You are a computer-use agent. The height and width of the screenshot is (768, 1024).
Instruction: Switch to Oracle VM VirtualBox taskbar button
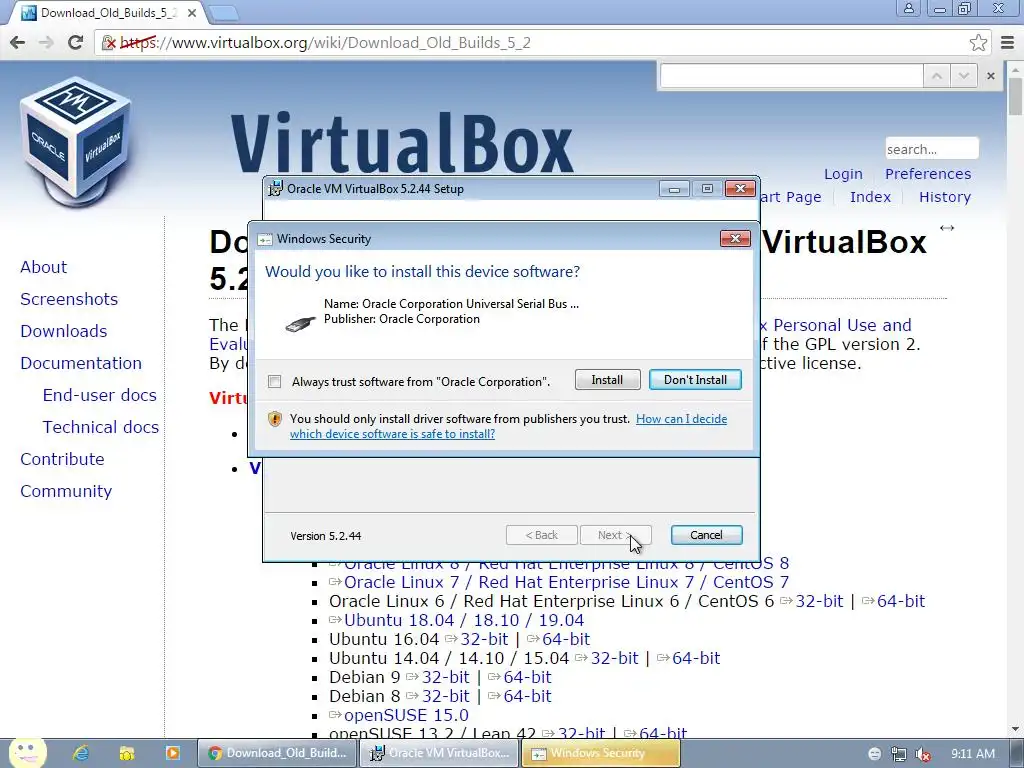[x=440, y=753]
